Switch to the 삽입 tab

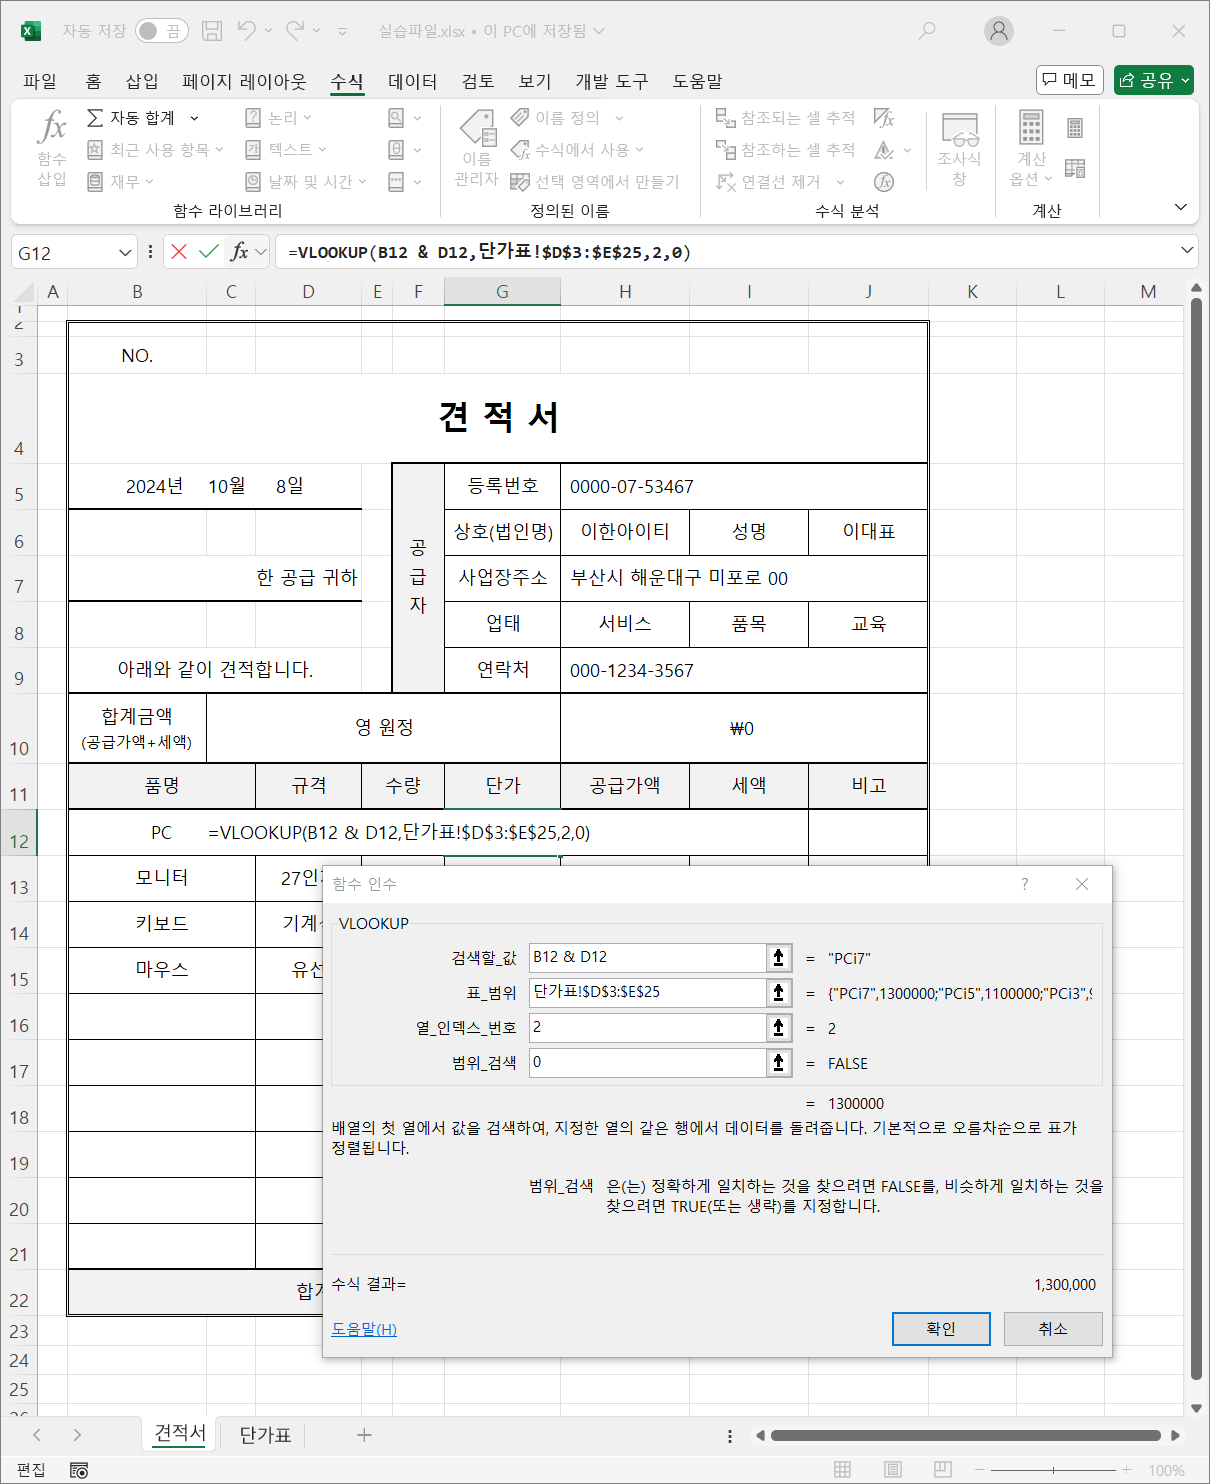pos(142,81)
